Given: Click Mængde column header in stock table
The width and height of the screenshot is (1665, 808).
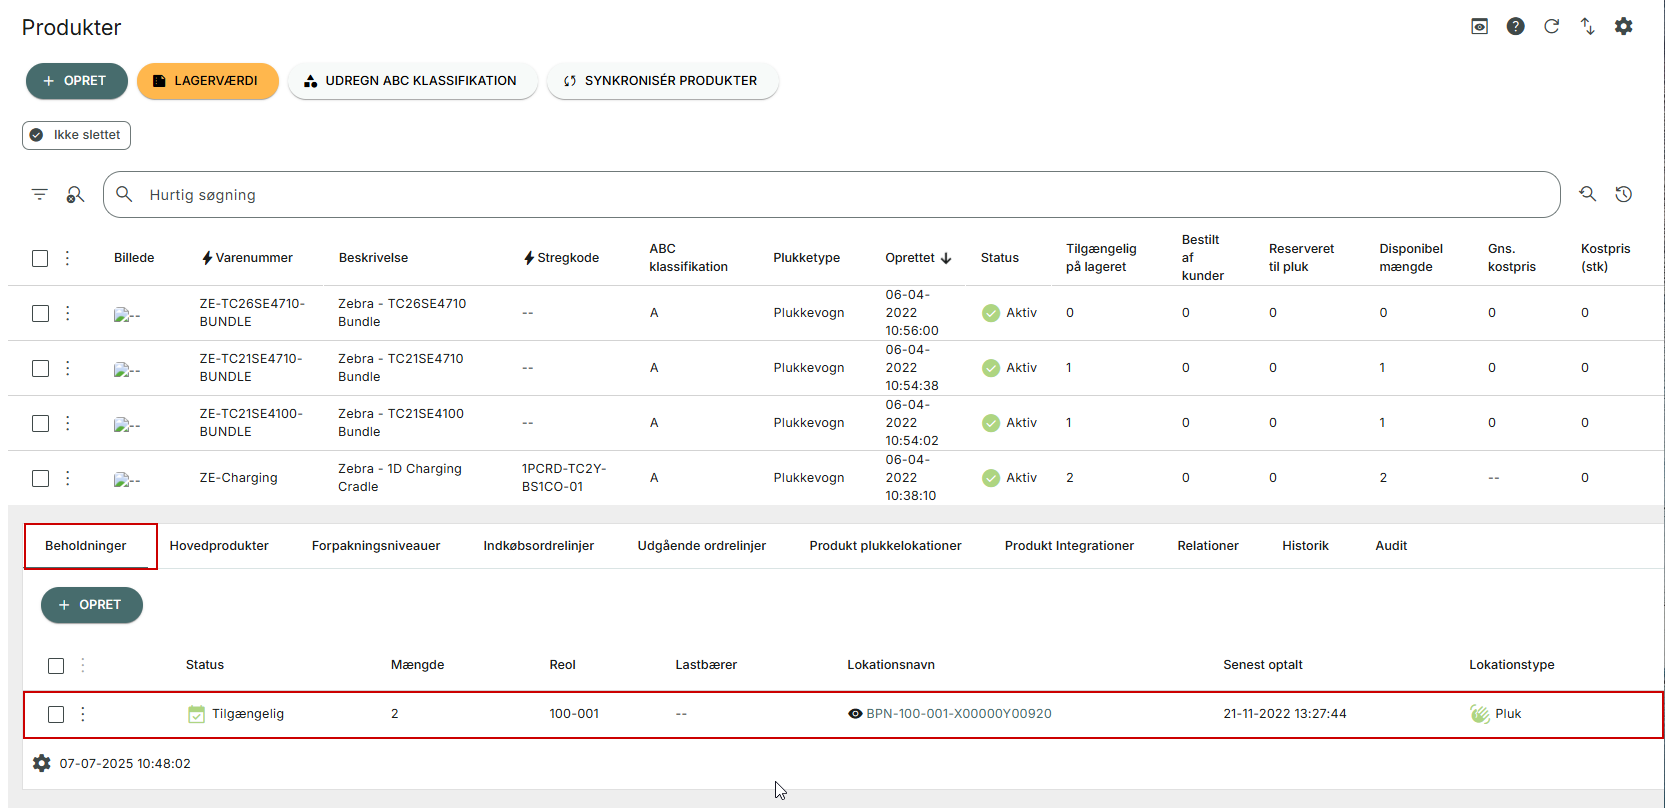Looking at the screenshot, I should pyautogui.click(x=417, y=665).
